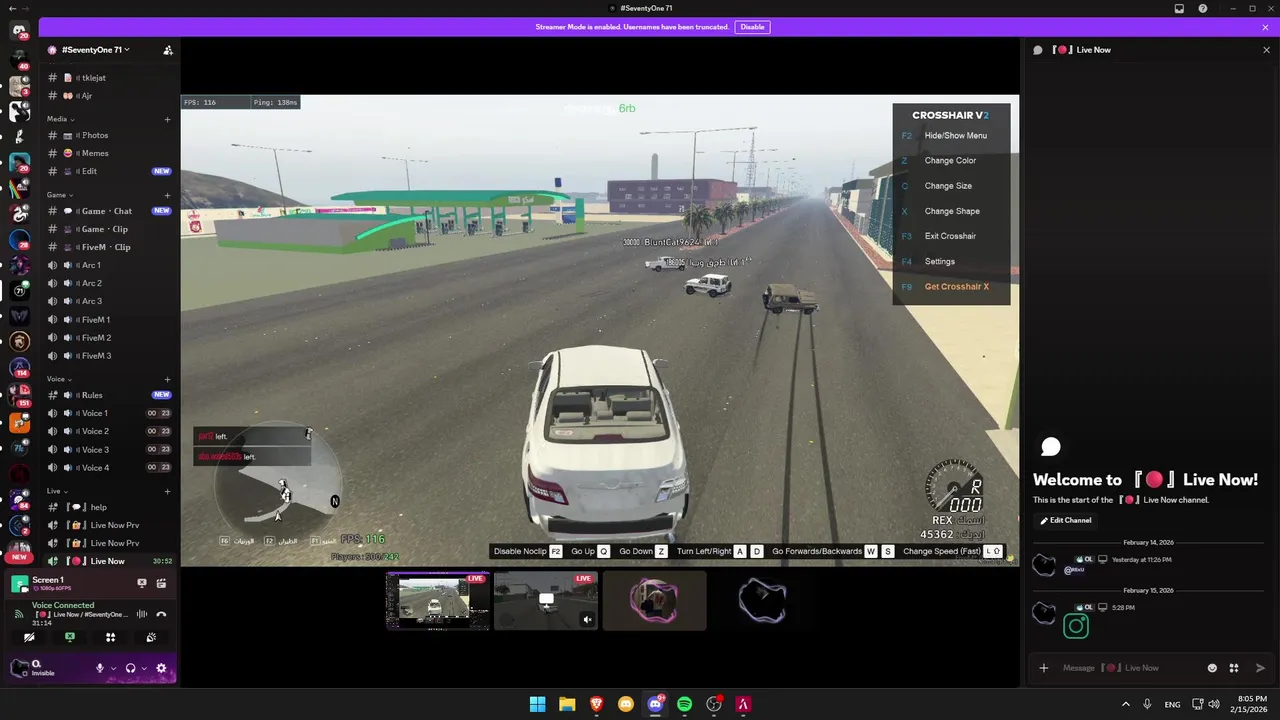Screen dimensions: 1280x720
Task: Collapse the Game category
Action: (60, 195)
